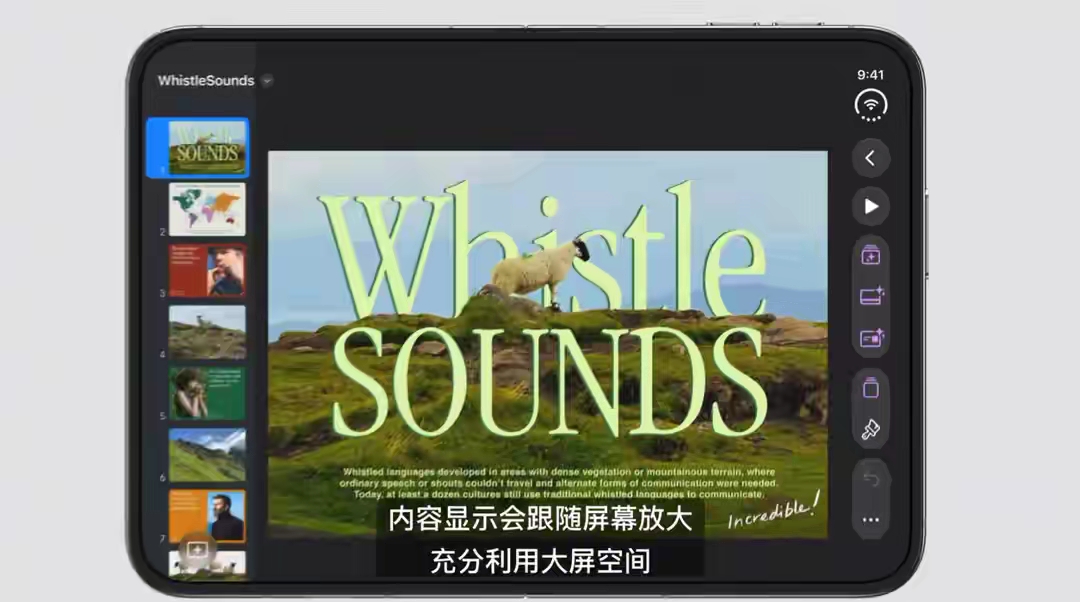Select the world map slide thumbnail
Image resolution: width=1080 pixels, height=602 pixels.
pyautogui.click(x=207, y=209)
